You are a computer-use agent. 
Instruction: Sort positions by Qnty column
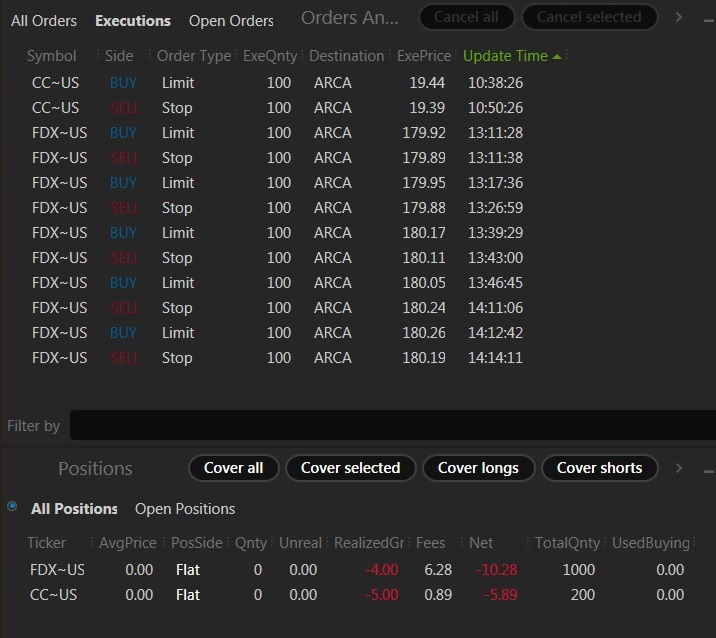[x=251, y=543]
